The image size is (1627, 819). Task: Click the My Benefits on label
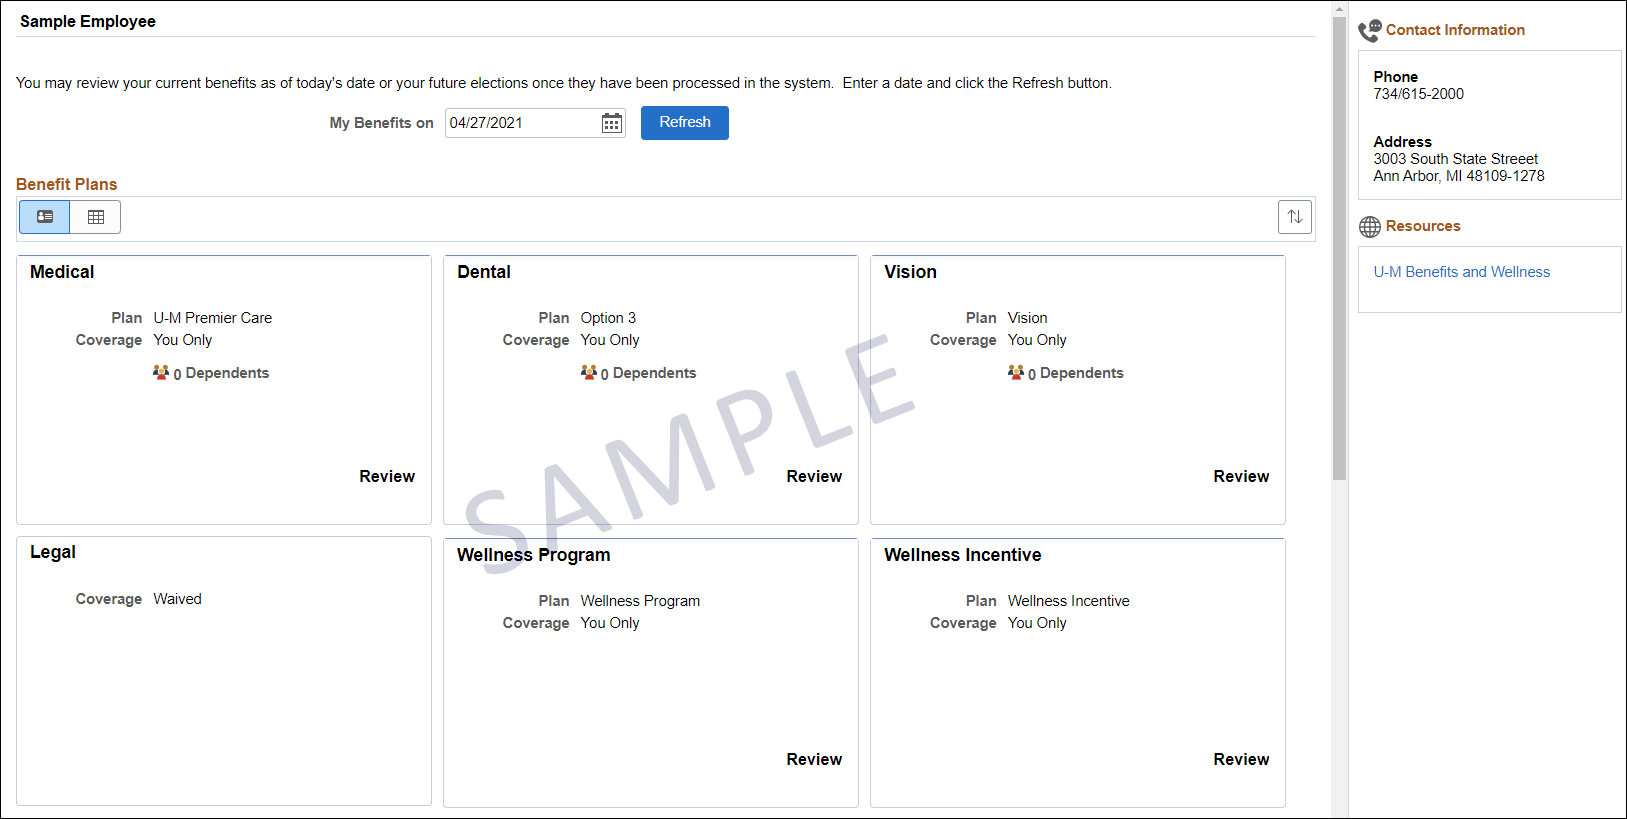click(381, 123)
